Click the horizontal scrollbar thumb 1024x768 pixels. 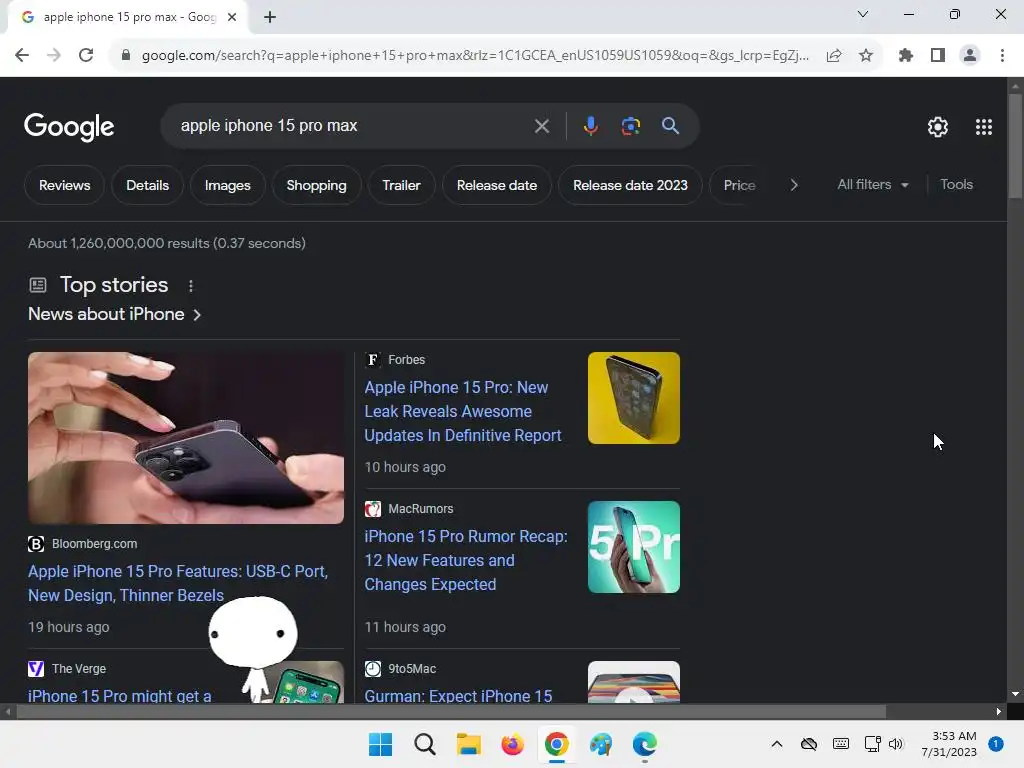(451, 711)
